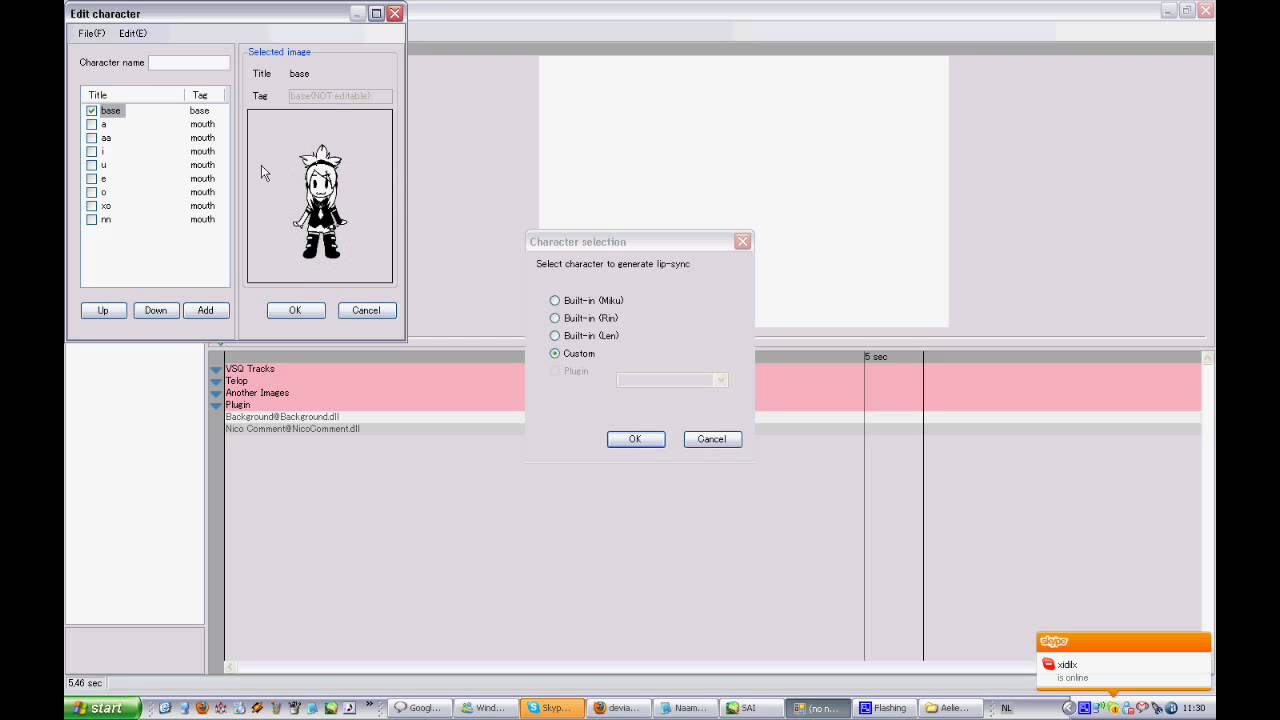Collapse the Plugin track triangle
Screen dimensions: 1280x720
216,405
